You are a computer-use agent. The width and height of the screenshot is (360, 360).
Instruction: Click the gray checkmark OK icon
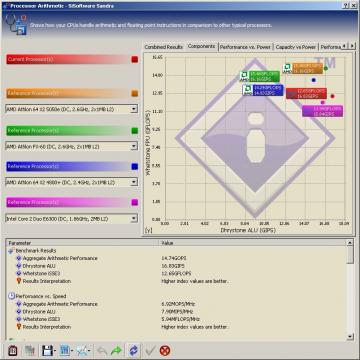(150, 350)
